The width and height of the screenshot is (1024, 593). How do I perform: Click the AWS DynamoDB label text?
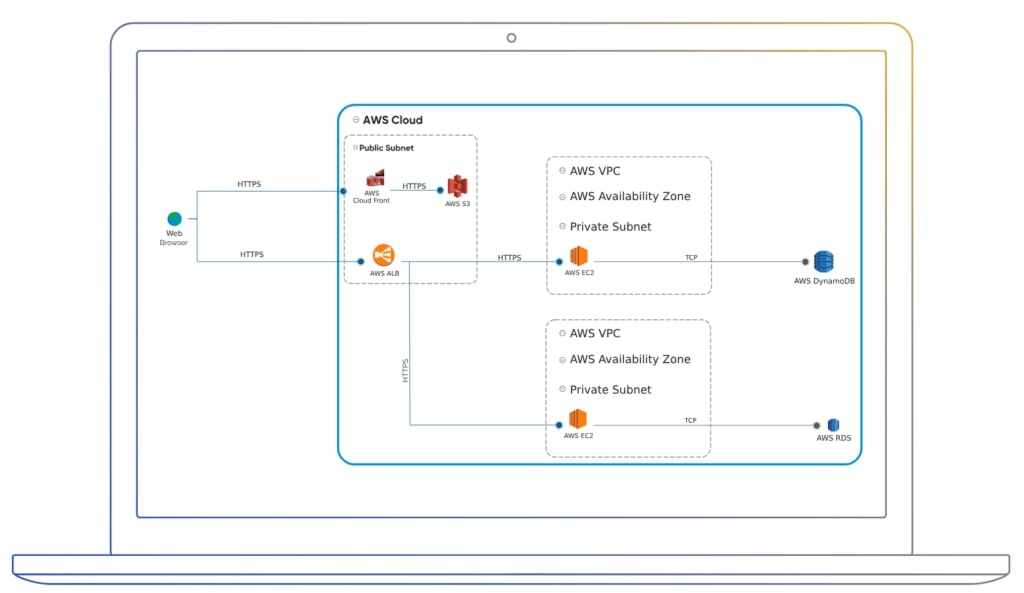(823, 281)
